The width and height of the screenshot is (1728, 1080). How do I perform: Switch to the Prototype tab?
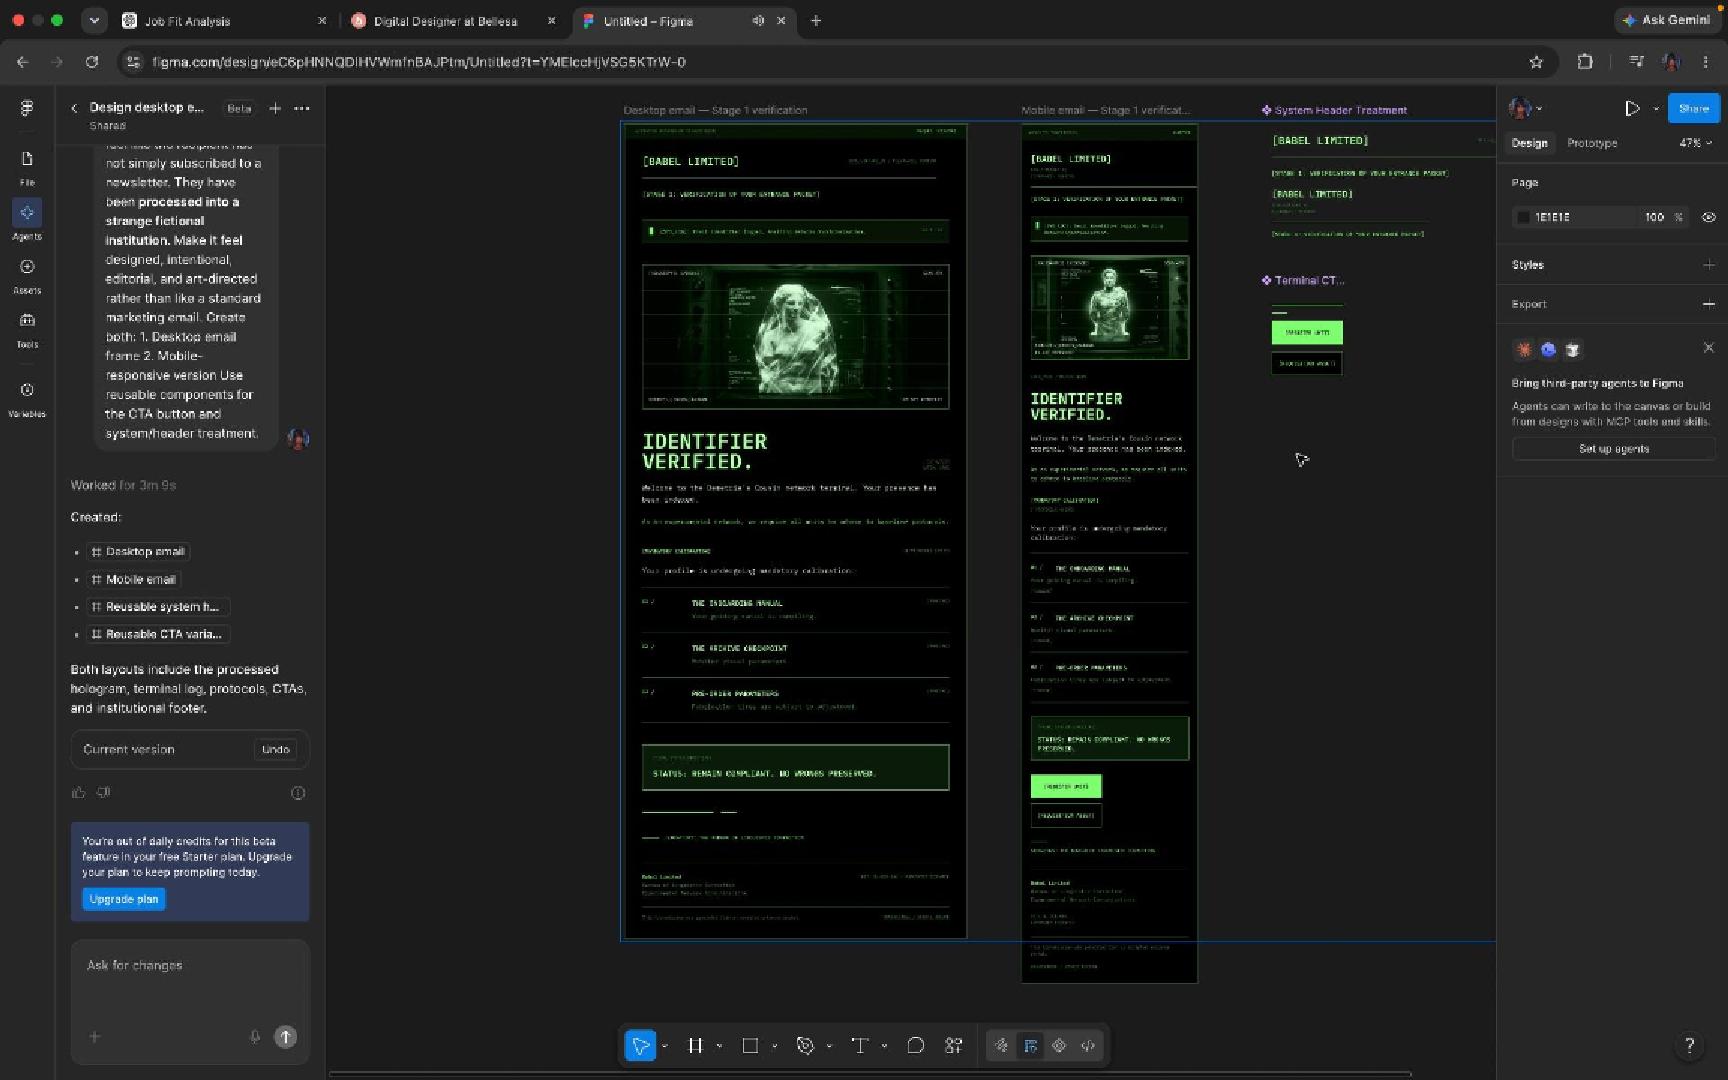click(x=1592, y=143)
